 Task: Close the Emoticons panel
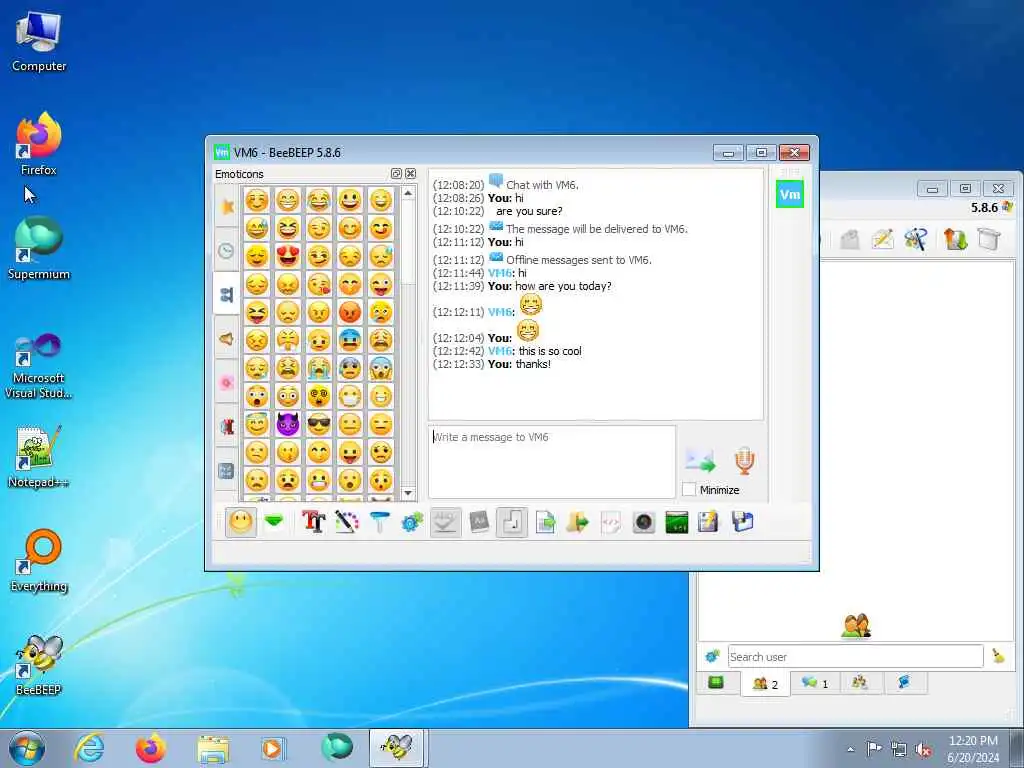pyautogui.click(x=410, y=174)
